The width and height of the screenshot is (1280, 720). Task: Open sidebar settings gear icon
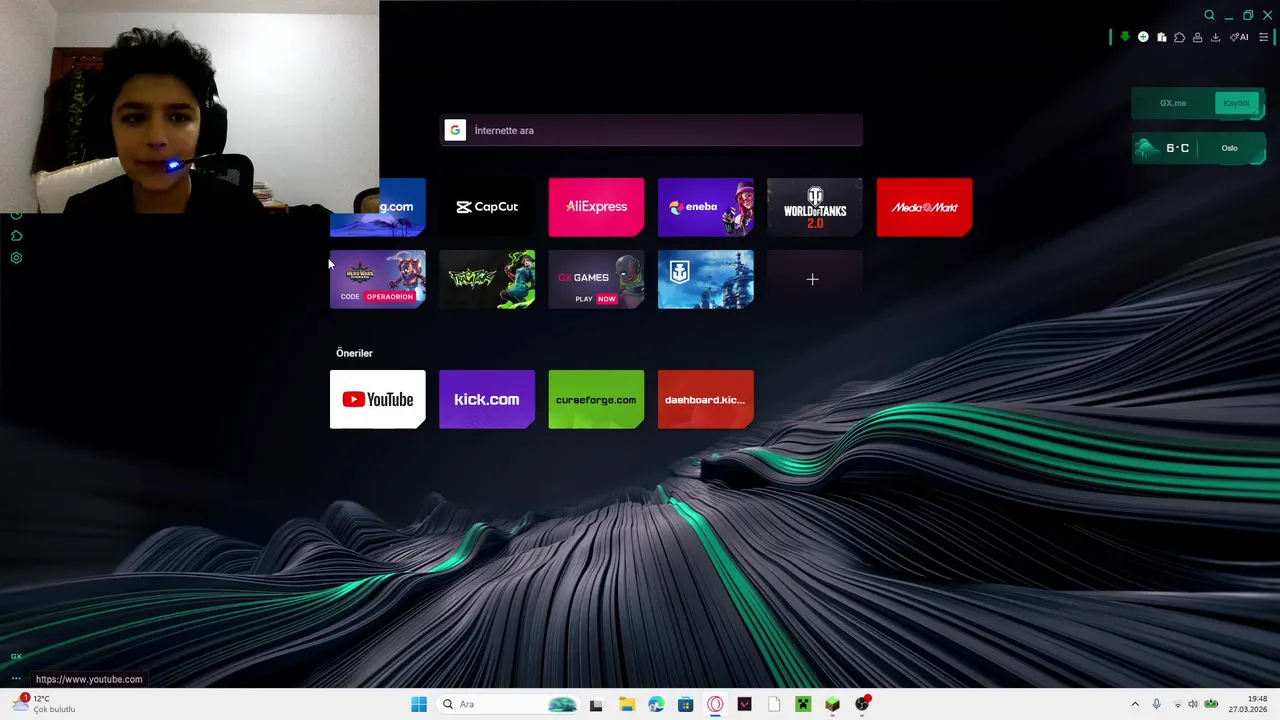[16, 258]
